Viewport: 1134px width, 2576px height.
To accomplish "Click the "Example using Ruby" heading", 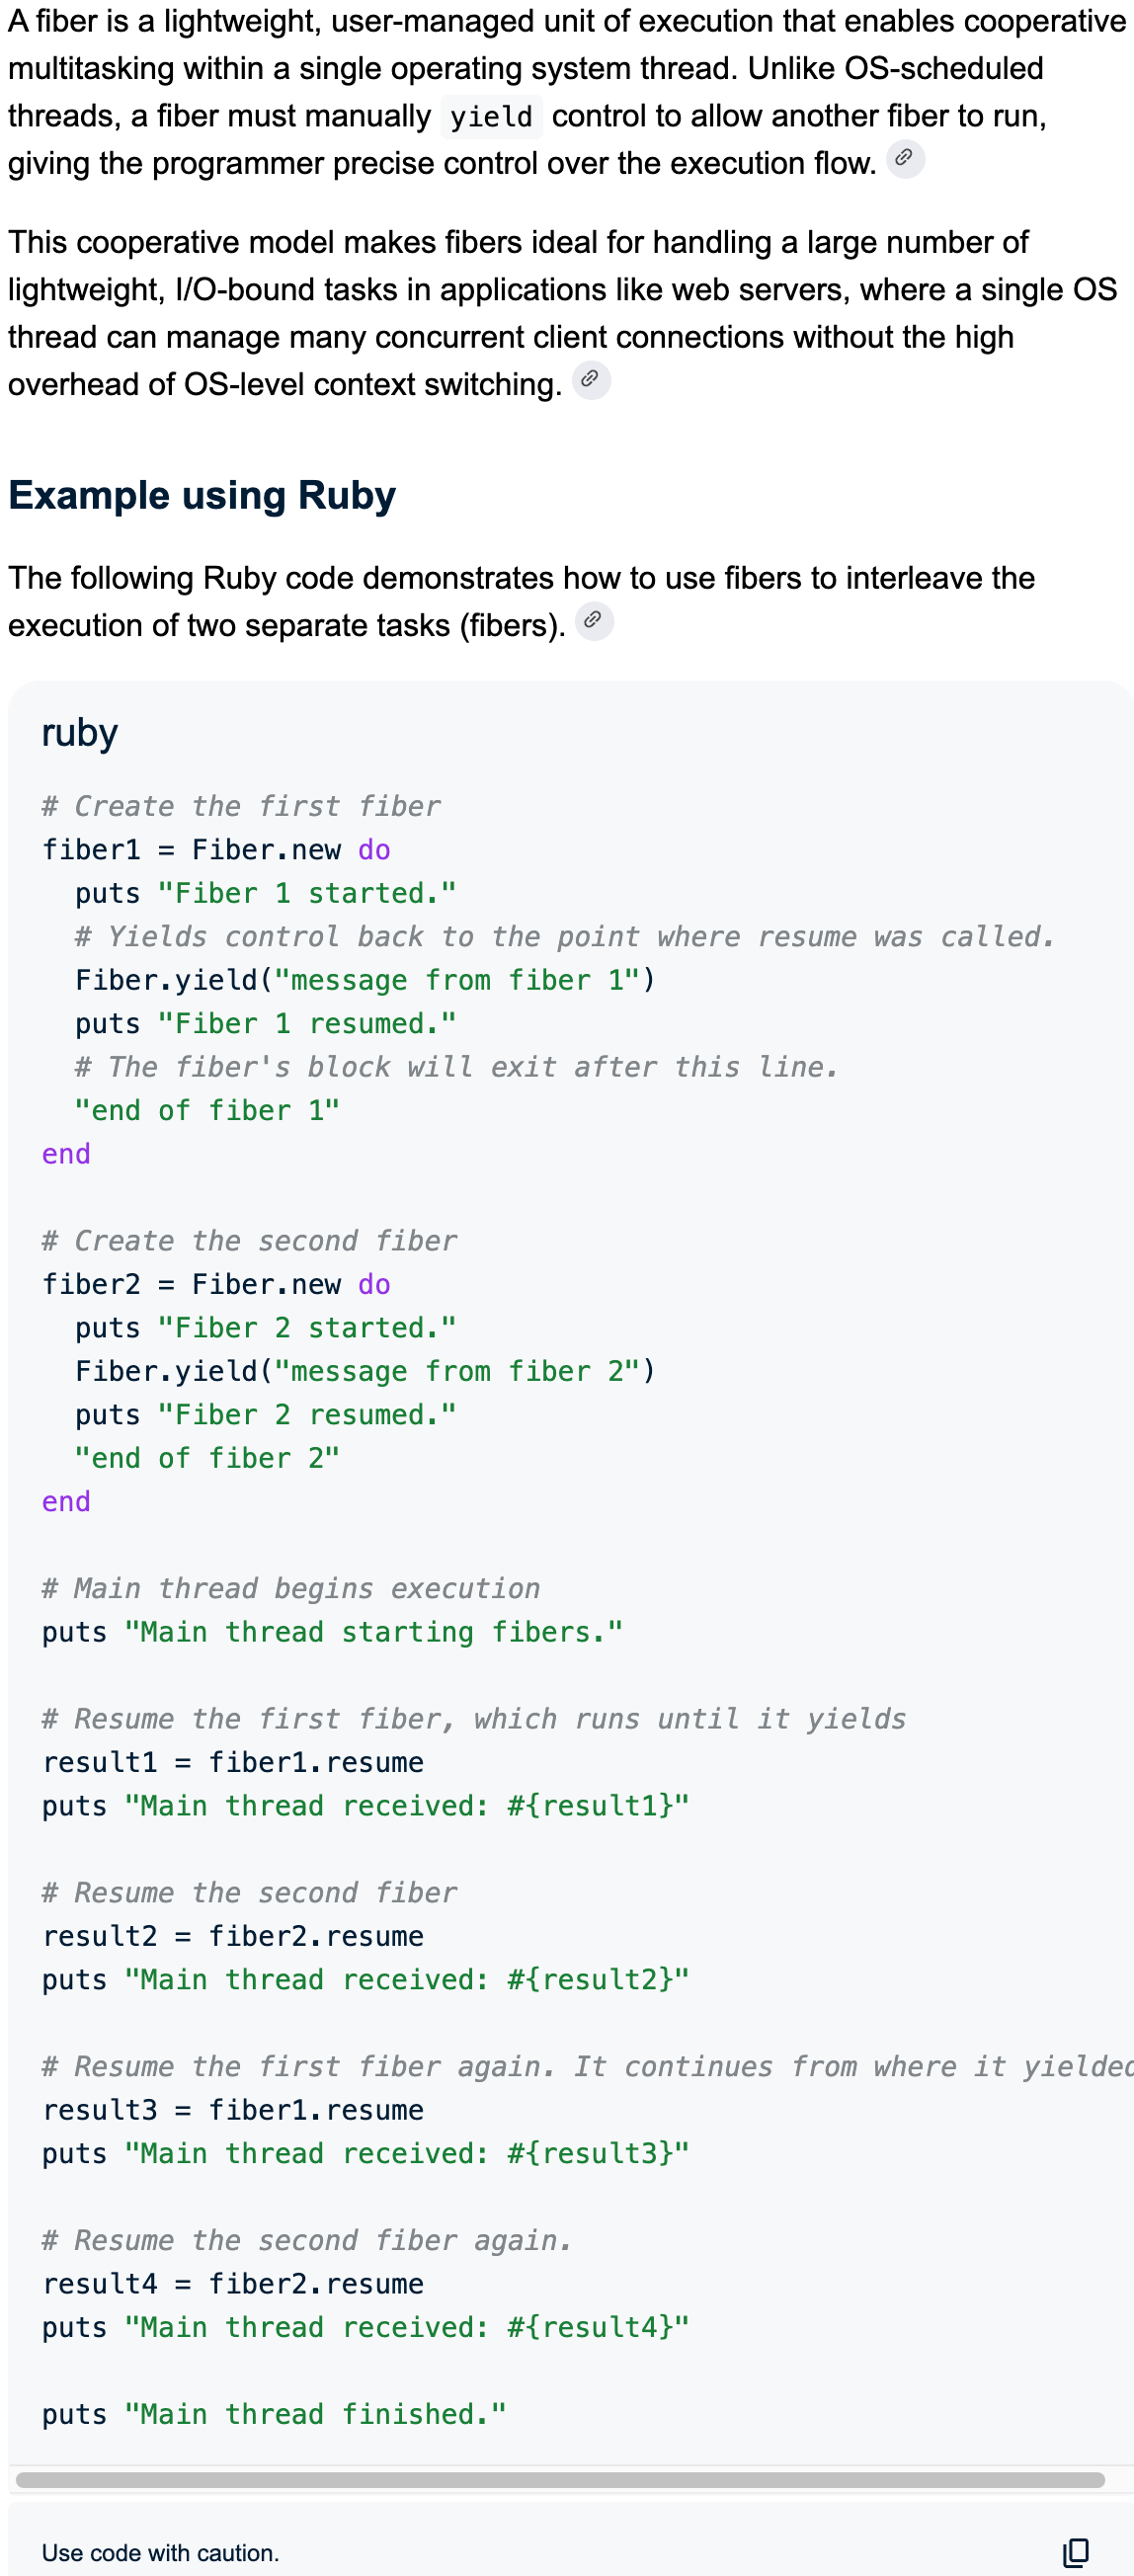I will click(202, 495).
